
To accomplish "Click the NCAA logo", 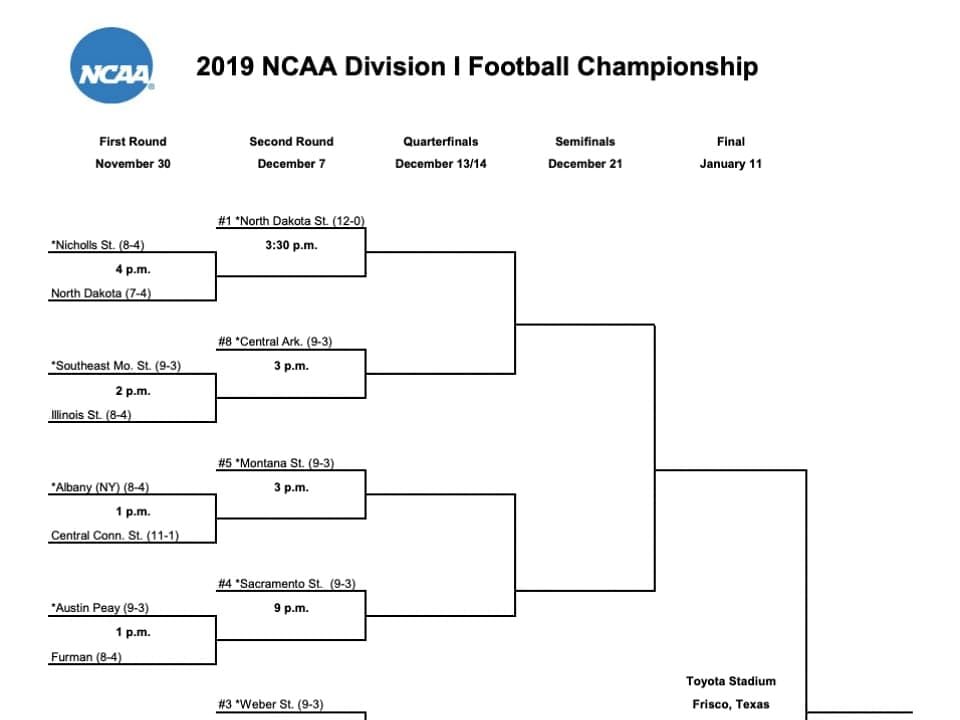I will [x=112, y=66].
